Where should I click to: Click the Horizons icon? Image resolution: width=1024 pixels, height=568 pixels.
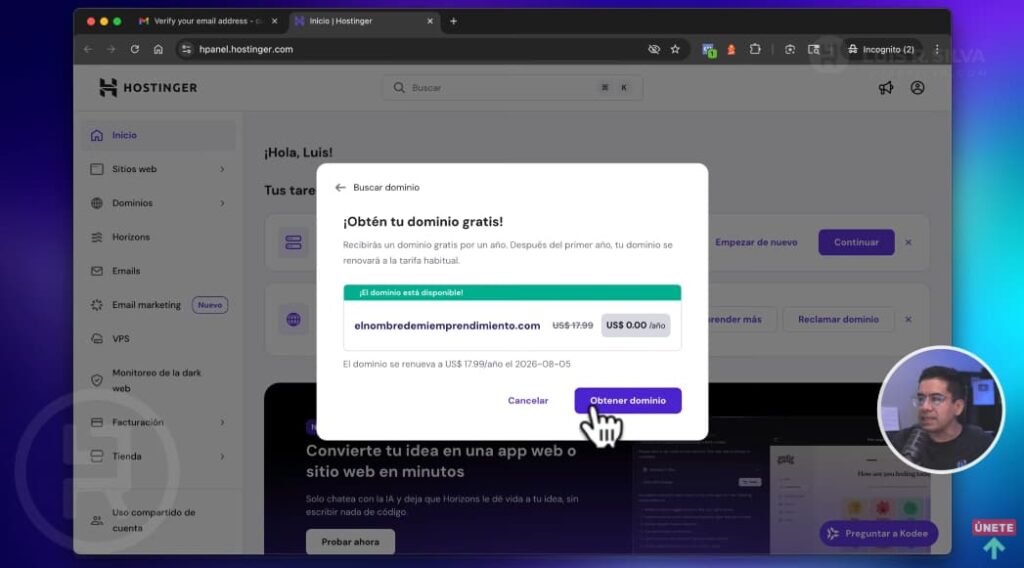[x=97, y=237]
